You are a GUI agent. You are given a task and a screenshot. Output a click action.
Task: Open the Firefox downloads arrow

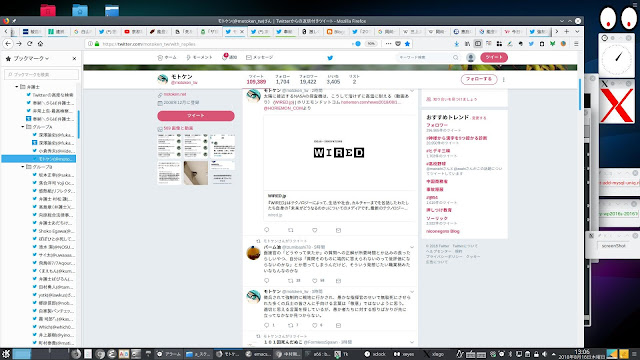point(456,44)
